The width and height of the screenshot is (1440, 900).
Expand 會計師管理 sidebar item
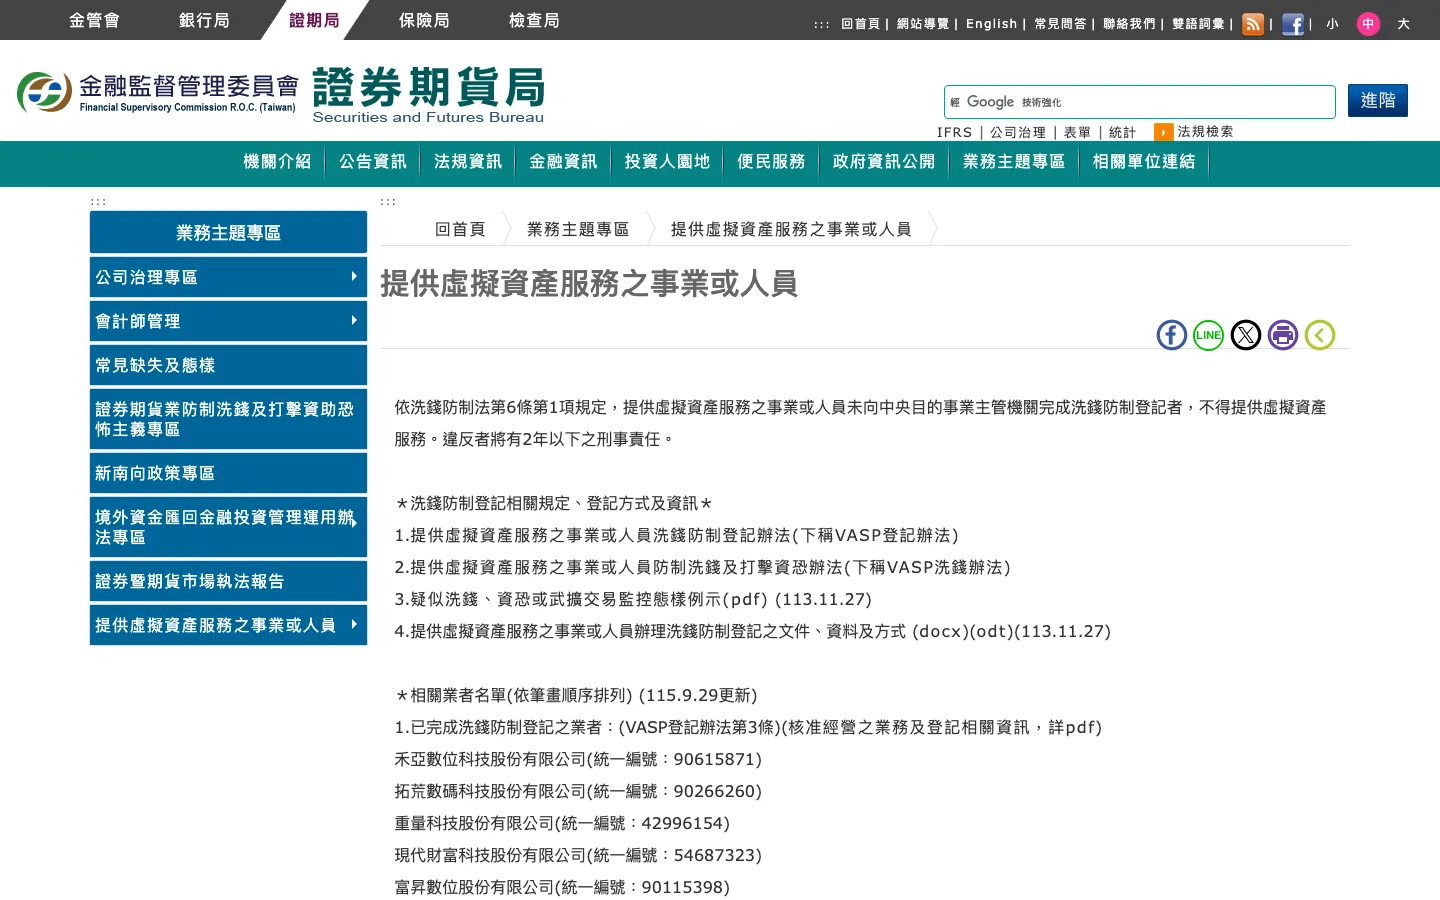click(x=228, y=321)
